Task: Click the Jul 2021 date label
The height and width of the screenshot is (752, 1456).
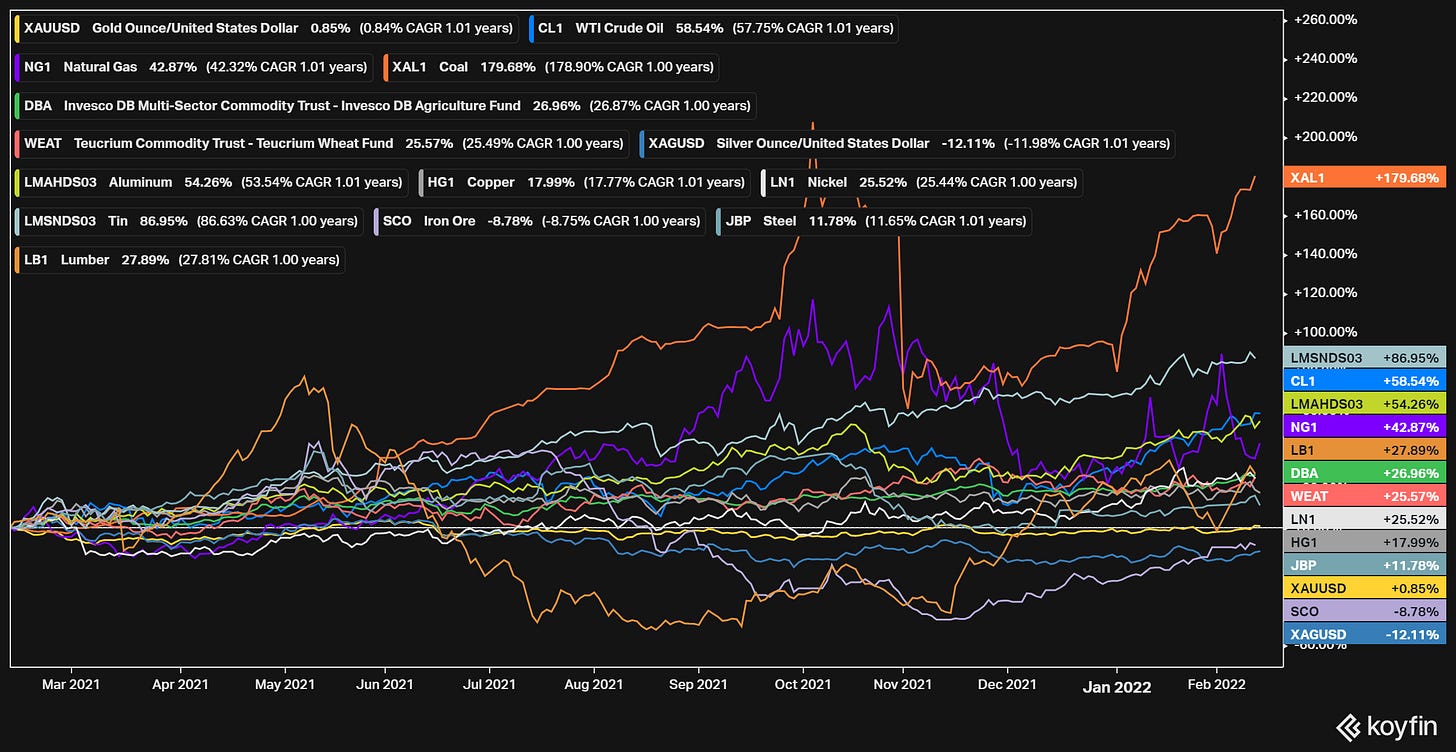Action: (x=490, y=685)
